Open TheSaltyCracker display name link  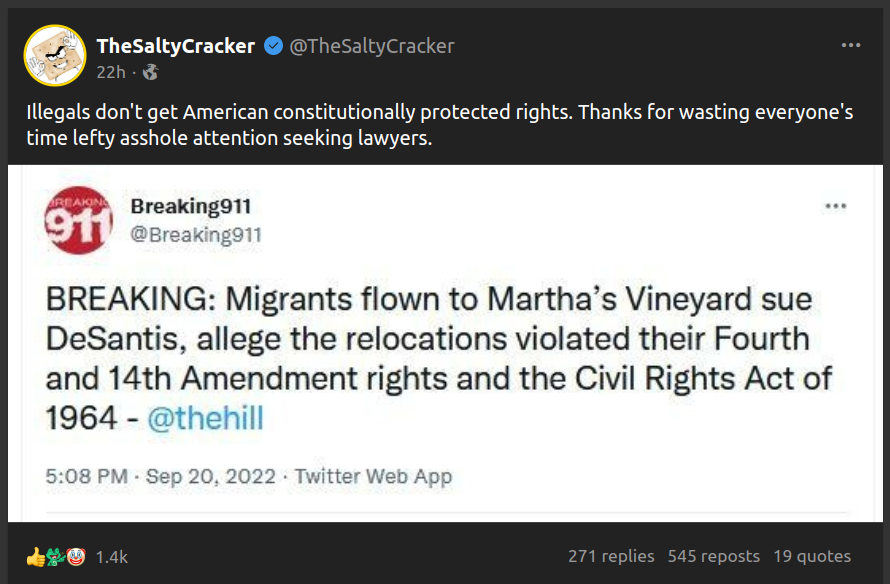(x=175, y=46)
